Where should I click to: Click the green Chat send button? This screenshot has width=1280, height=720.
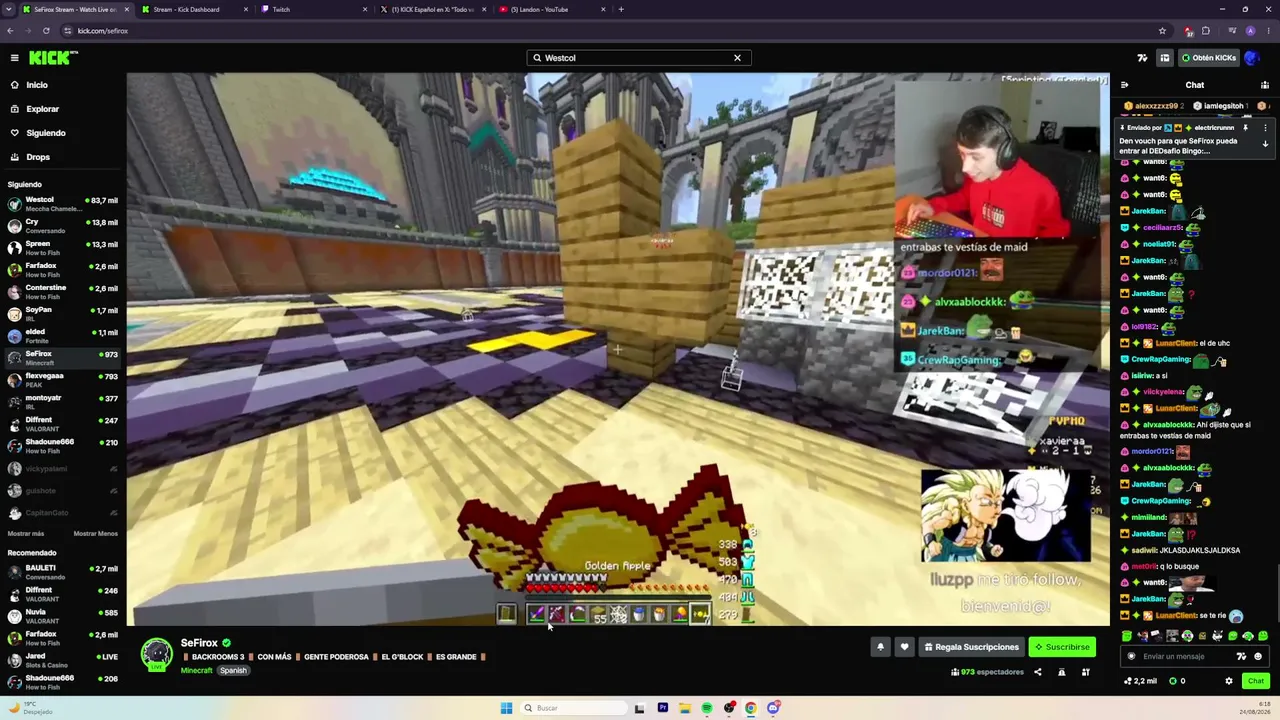click(1256, 681)
